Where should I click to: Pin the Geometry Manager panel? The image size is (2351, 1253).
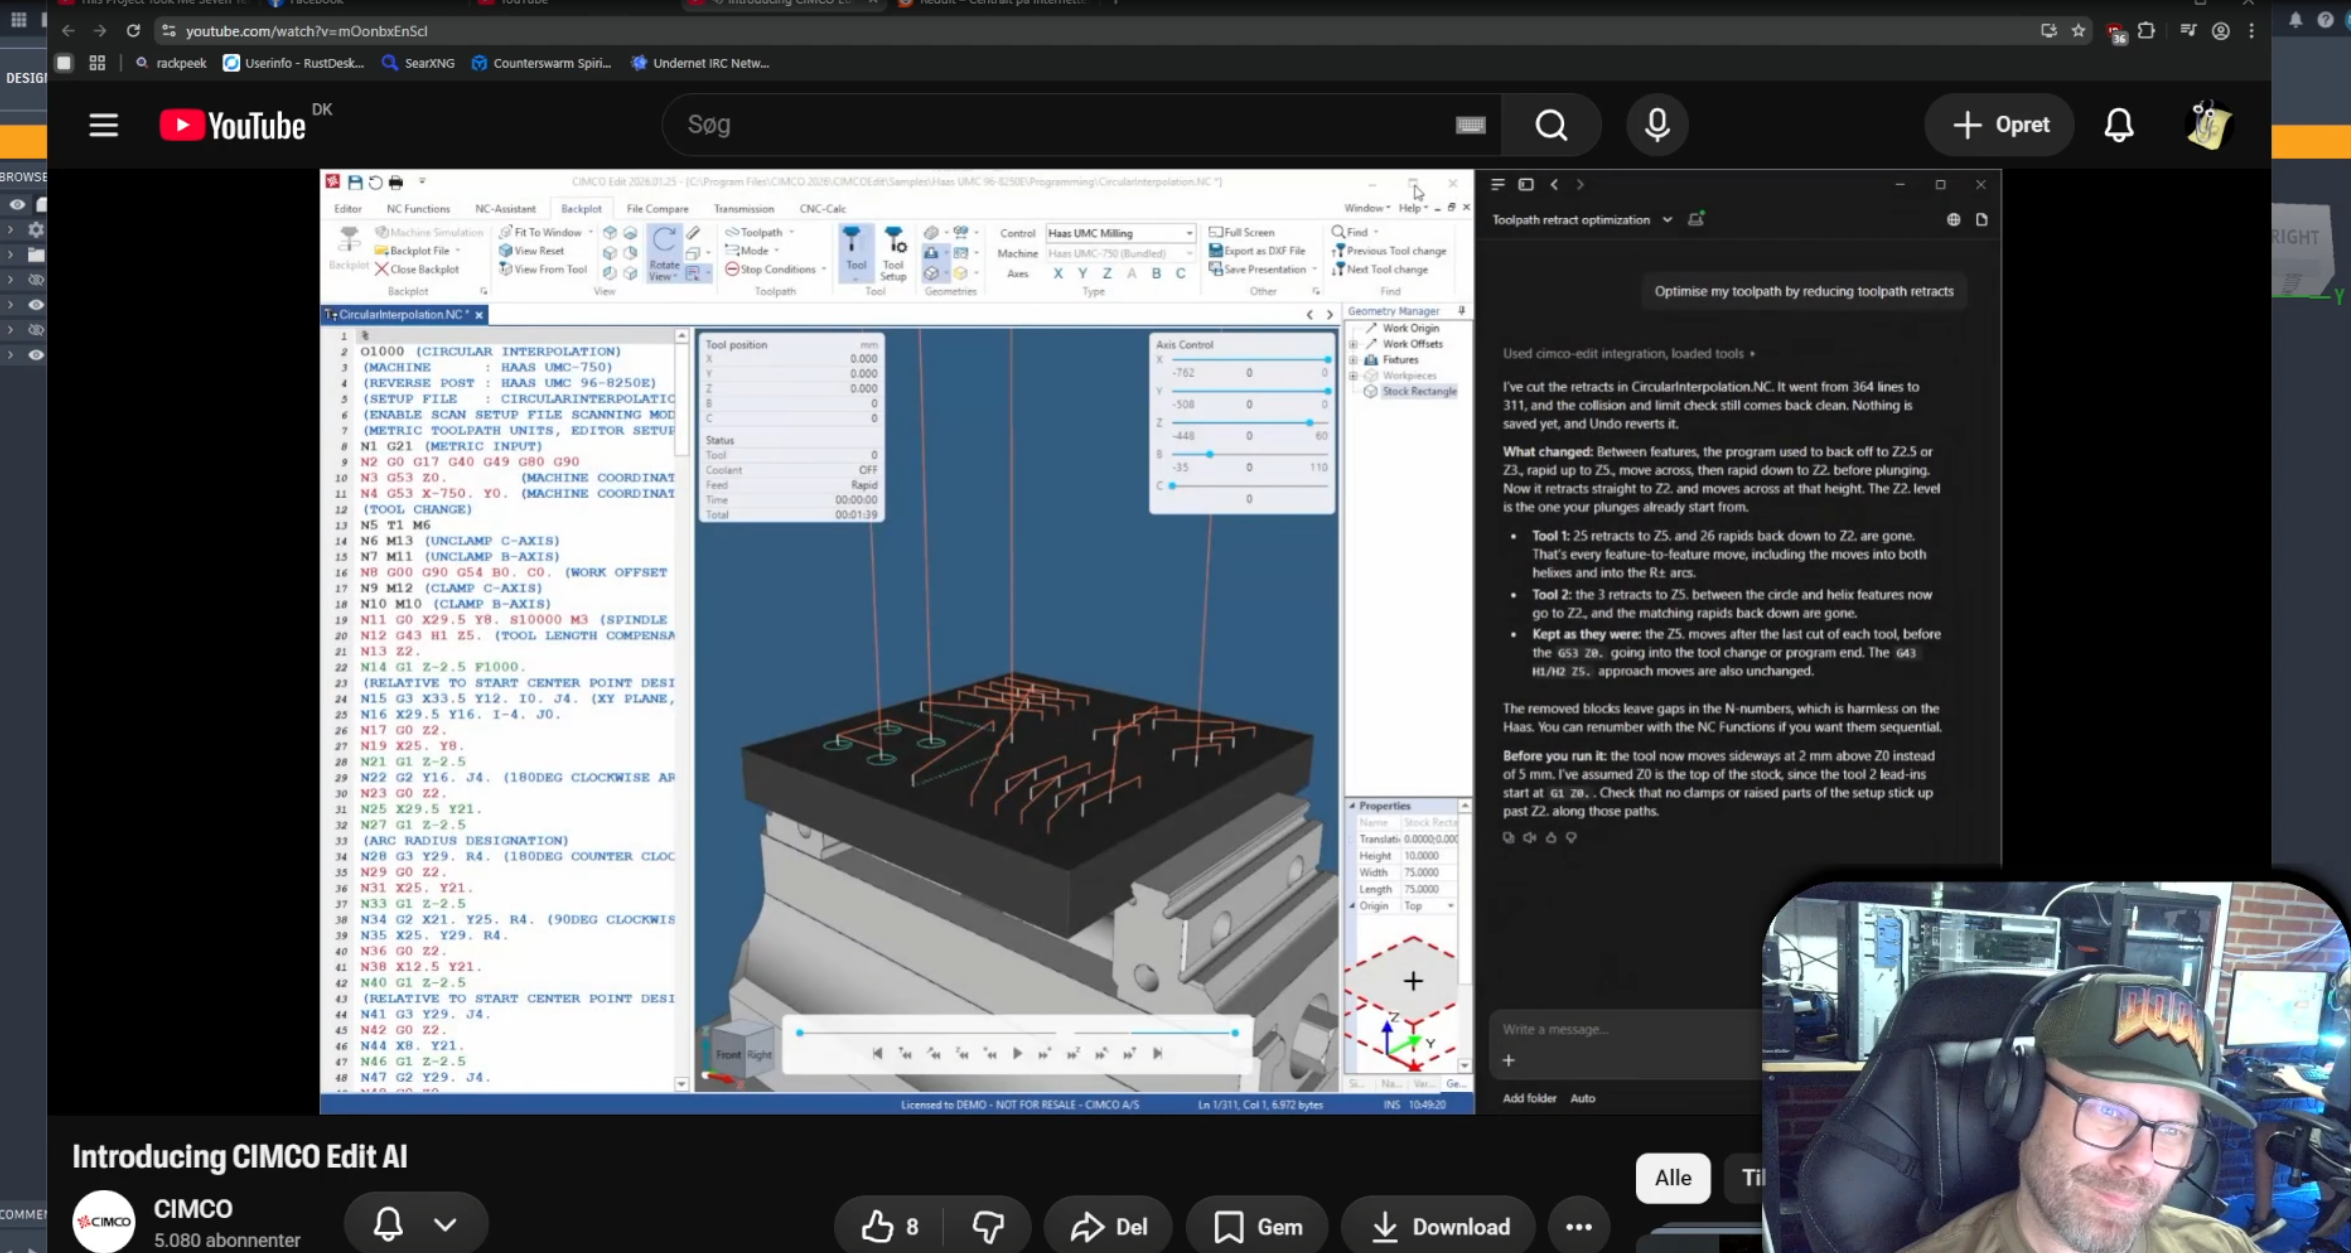click(x=1462, y=311)
